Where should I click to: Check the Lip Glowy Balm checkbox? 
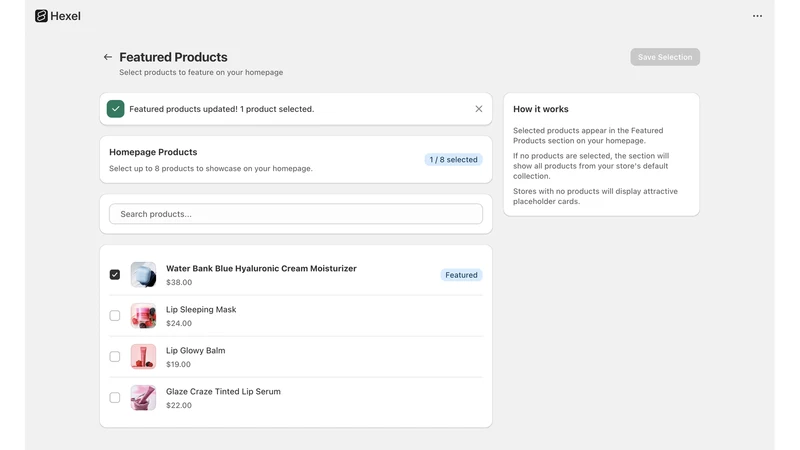(115, 357)
